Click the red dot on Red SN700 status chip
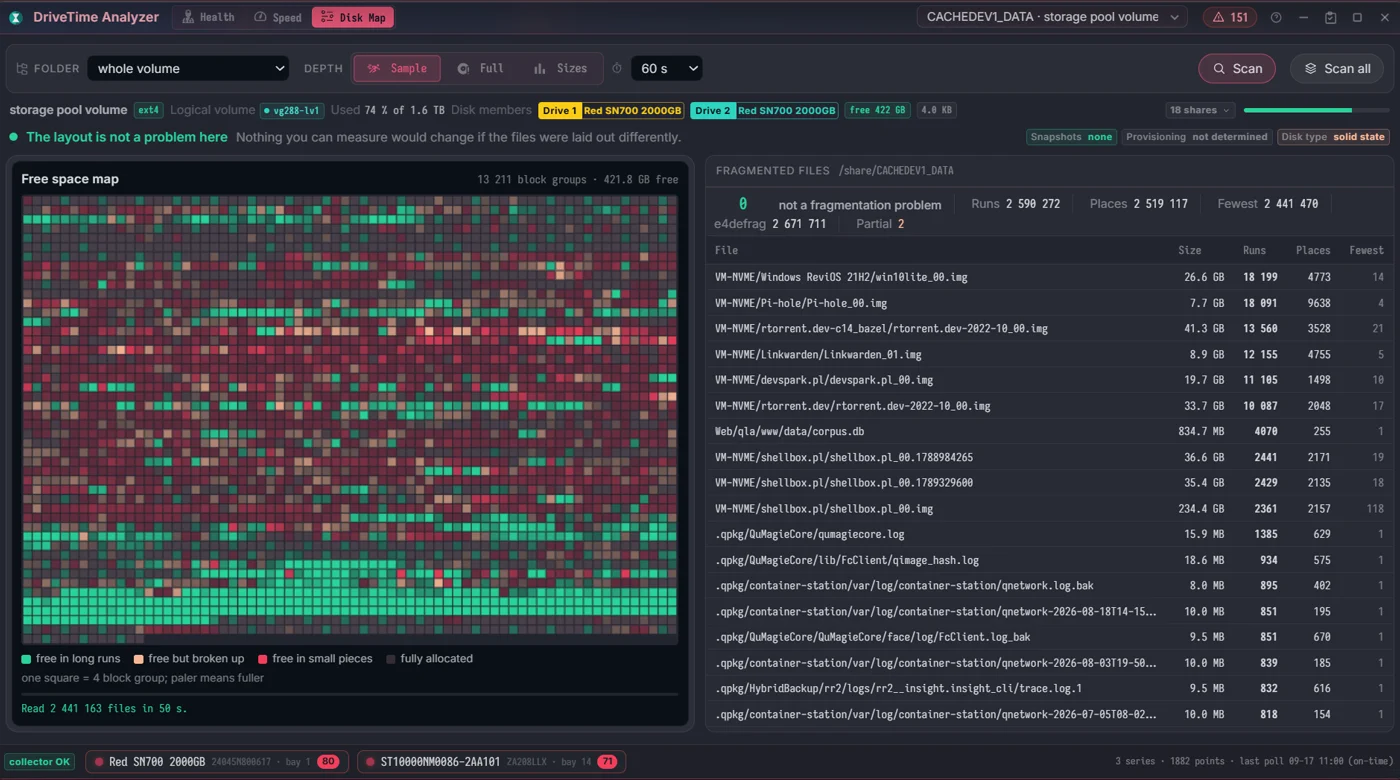Screen dimensions: 1400x780 point(99,762)
